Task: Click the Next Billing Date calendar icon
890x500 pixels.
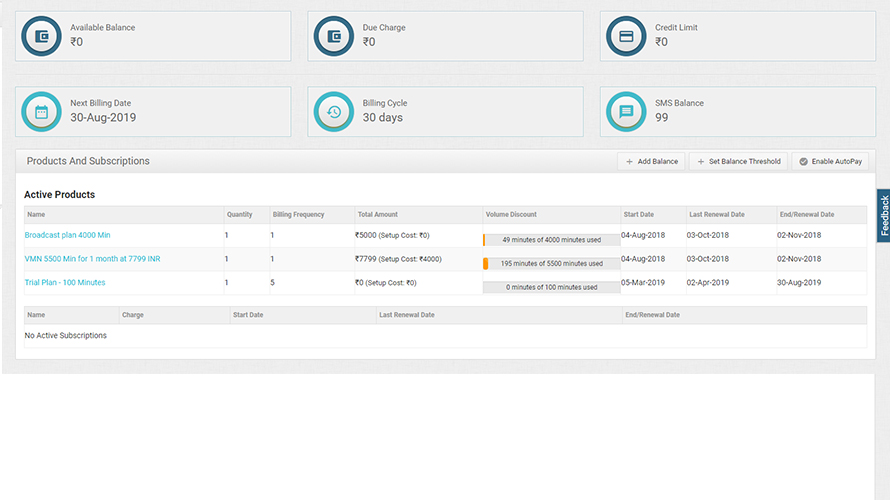Action: click(x=41, y=112)
